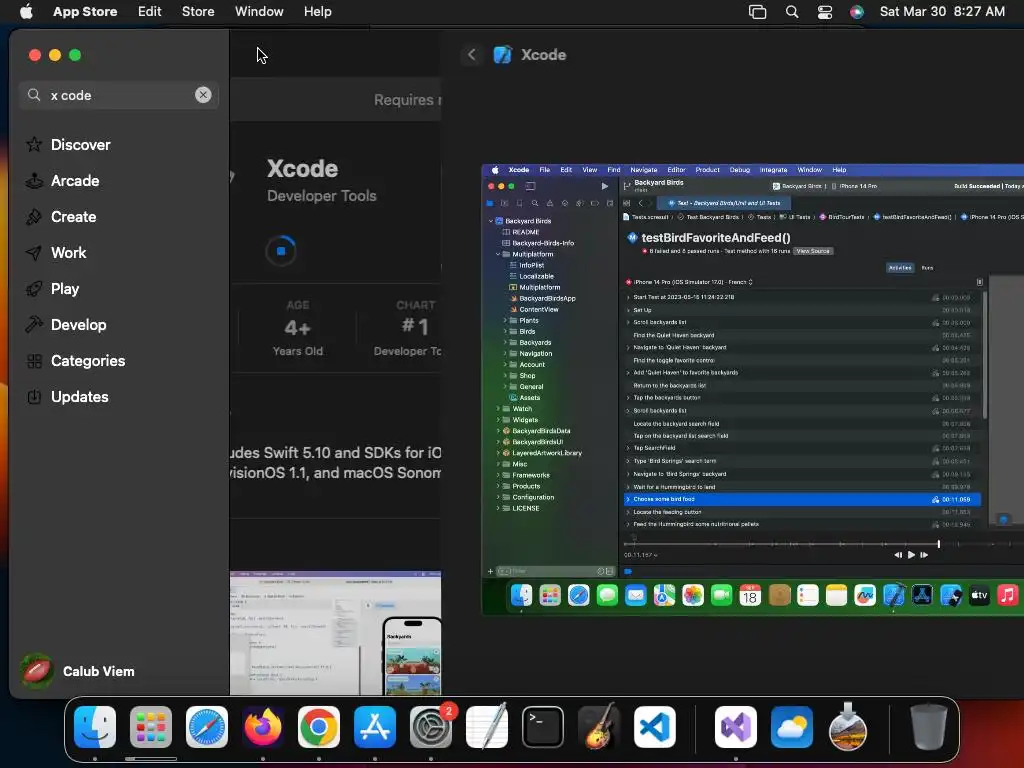Clear the search field text
The width and height of the screenshot is (1024, 768).
(x=203, y=95)
